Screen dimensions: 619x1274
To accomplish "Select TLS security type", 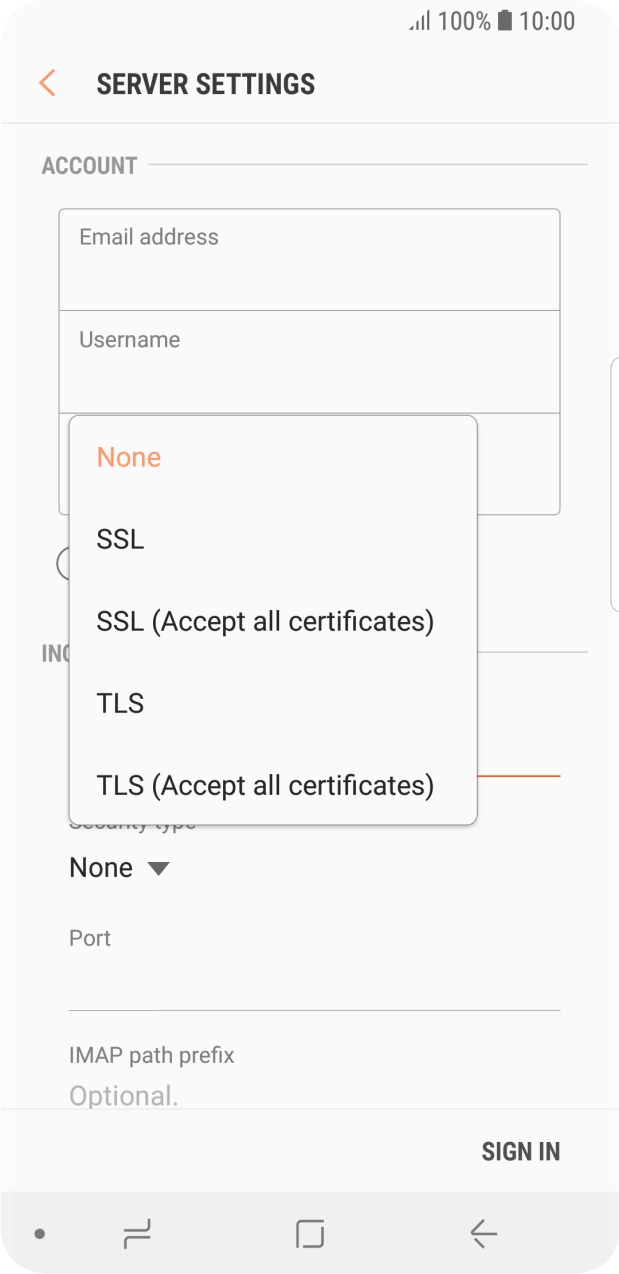I will [119, 703].
